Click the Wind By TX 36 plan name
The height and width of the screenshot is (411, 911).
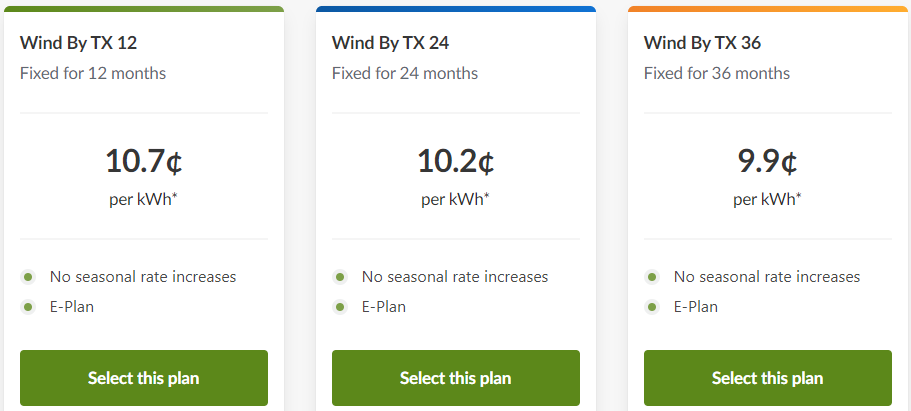click(703, 42)
